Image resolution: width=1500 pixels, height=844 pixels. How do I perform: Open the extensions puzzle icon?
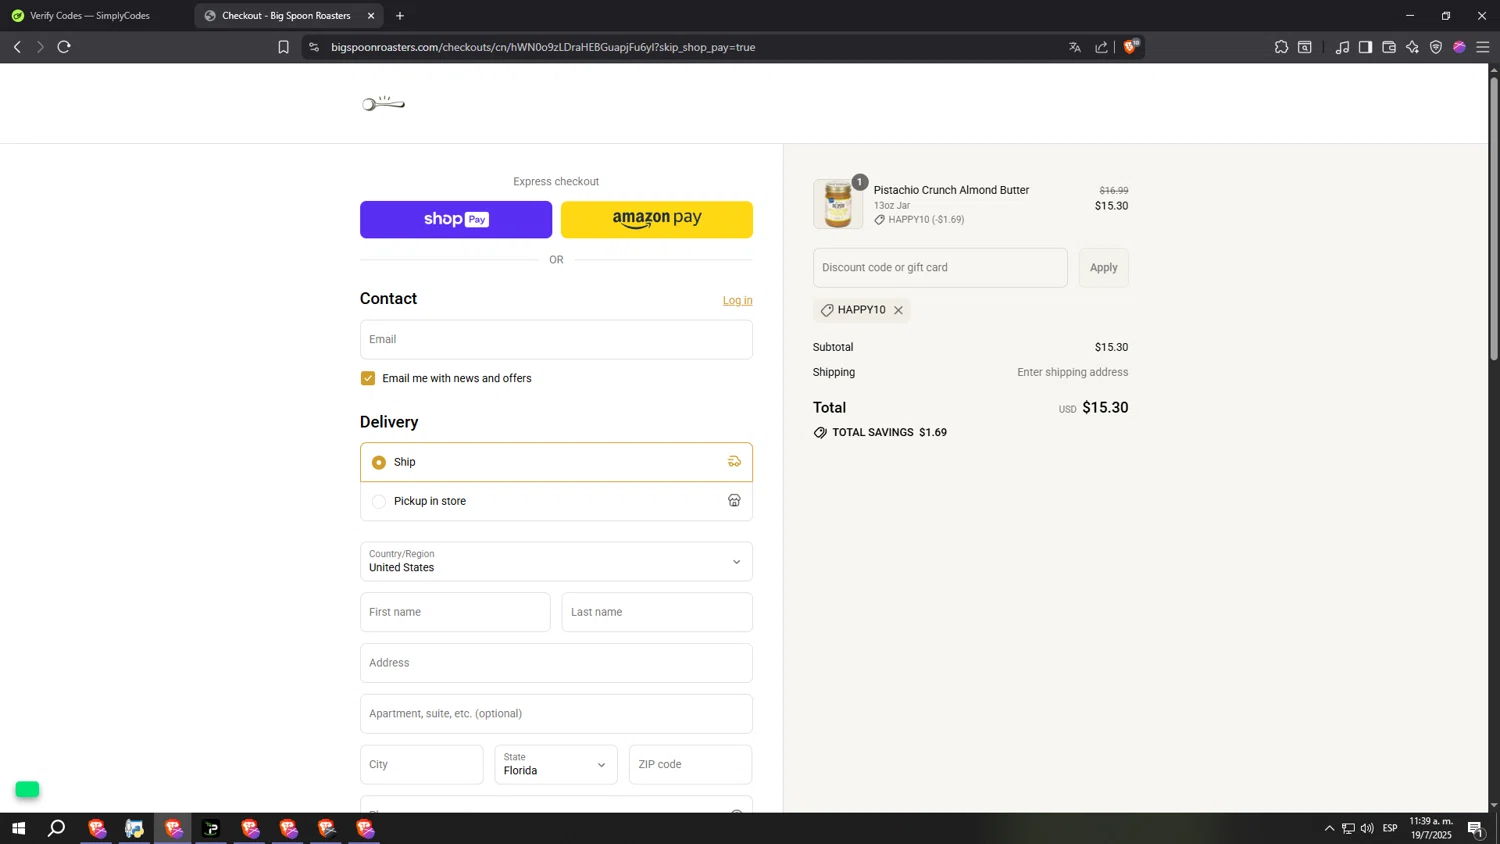coord(1281,47)
